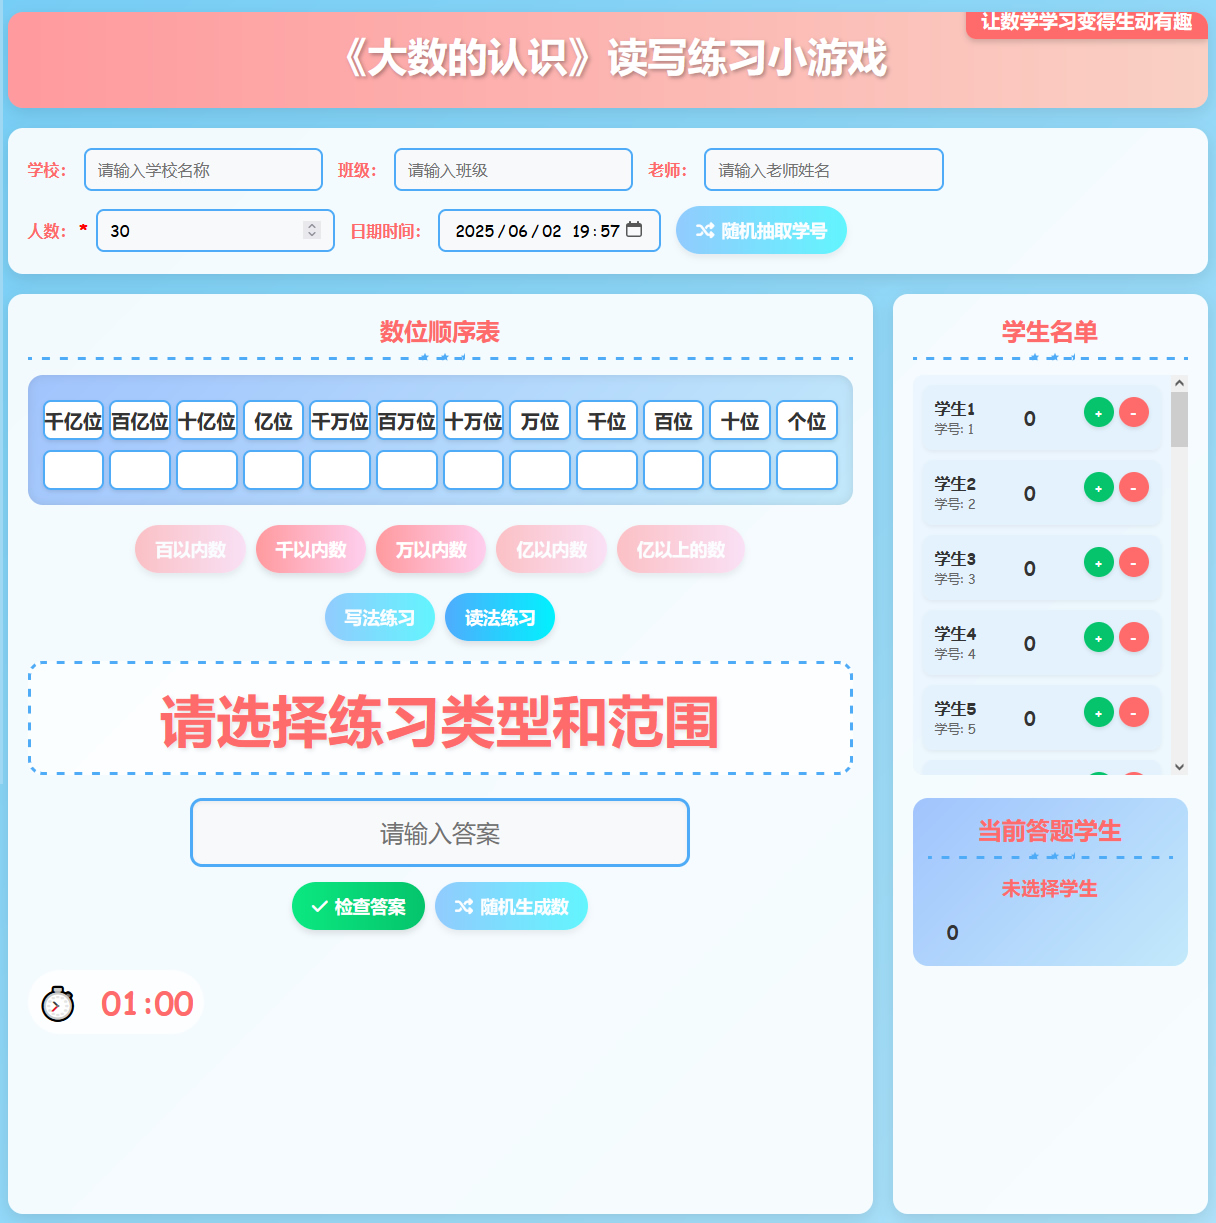This screenshot has height=1223, width=1216.
Task: Add a point to 学生2
Action: click(1098, 487)
